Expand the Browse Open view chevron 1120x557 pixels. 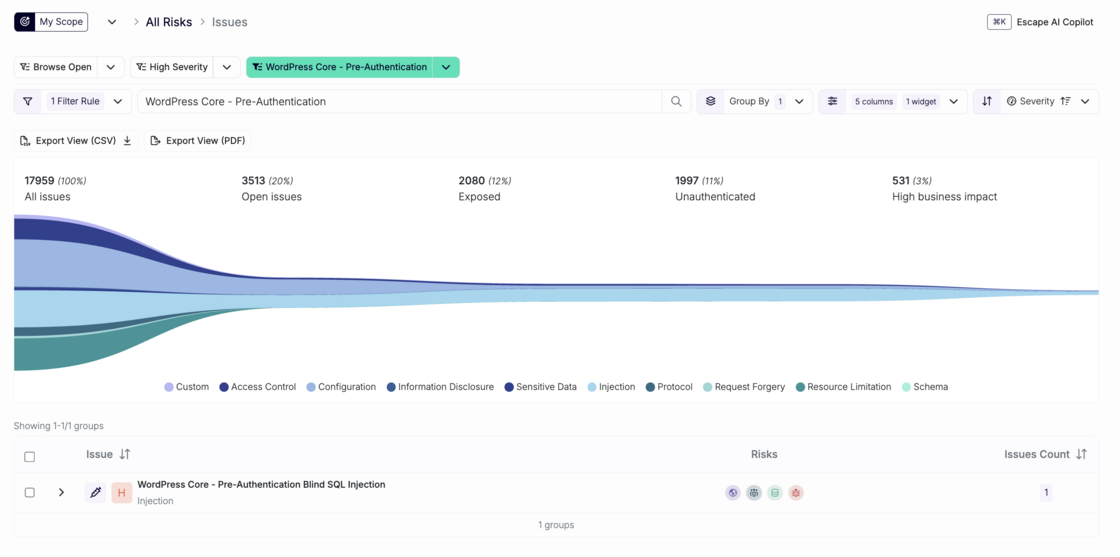(x=111, y=67)
